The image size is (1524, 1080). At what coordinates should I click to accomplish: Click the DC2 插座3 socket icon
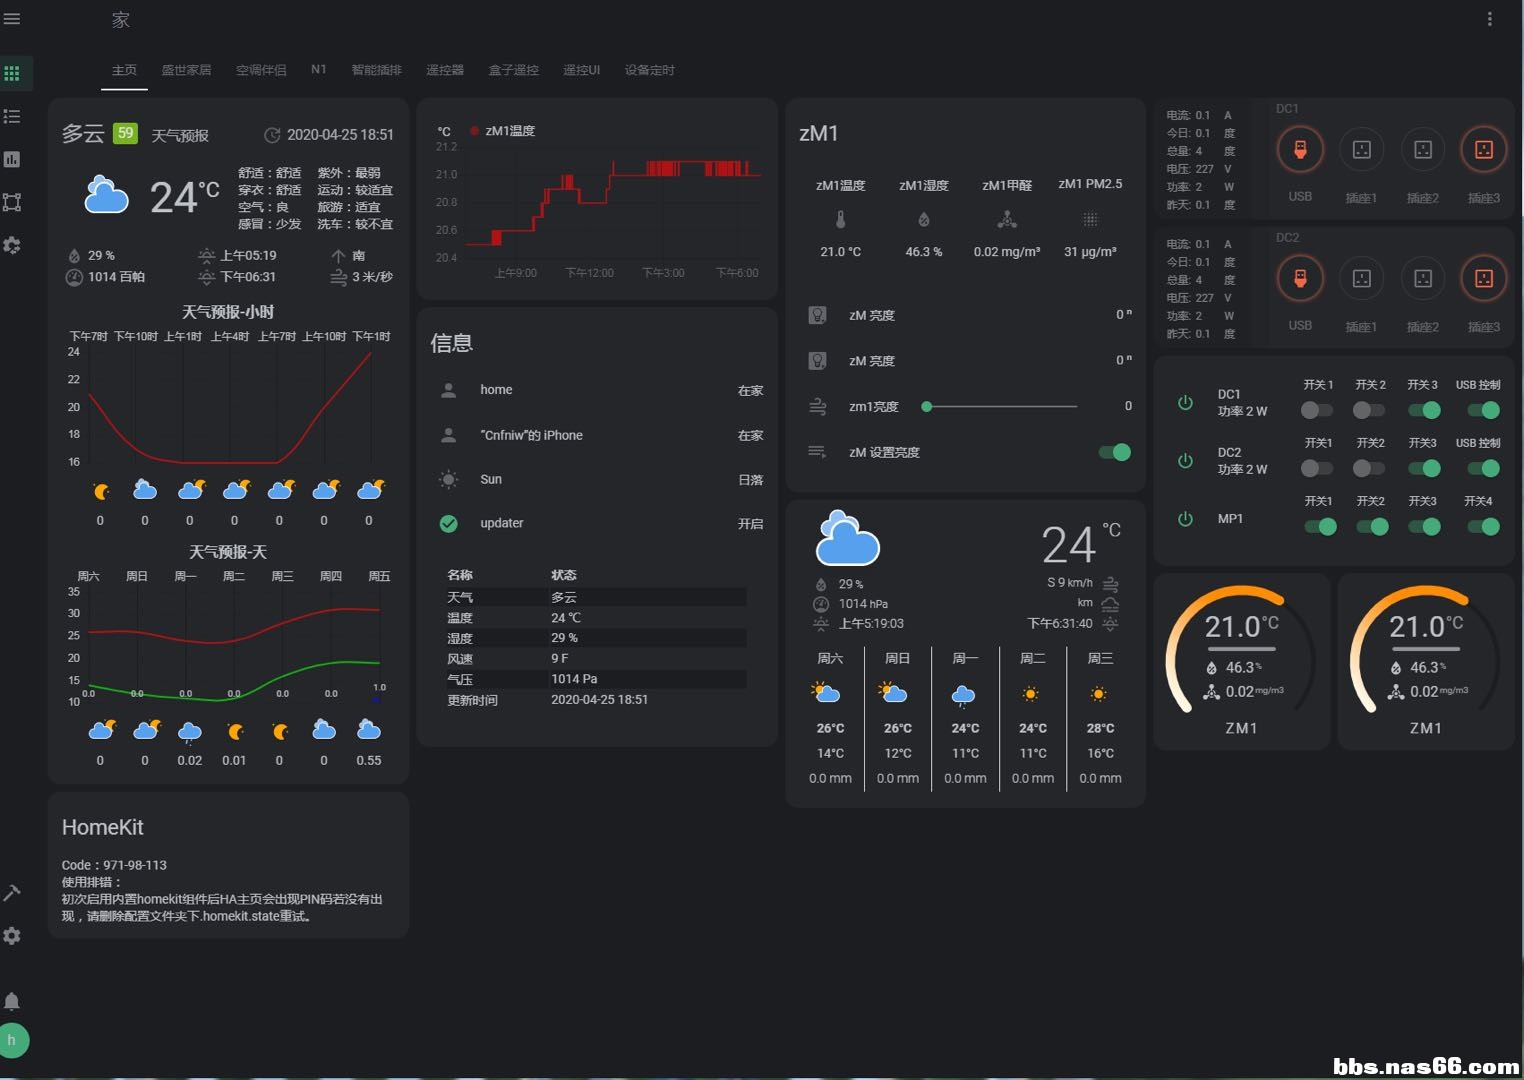click(1483, 279)
